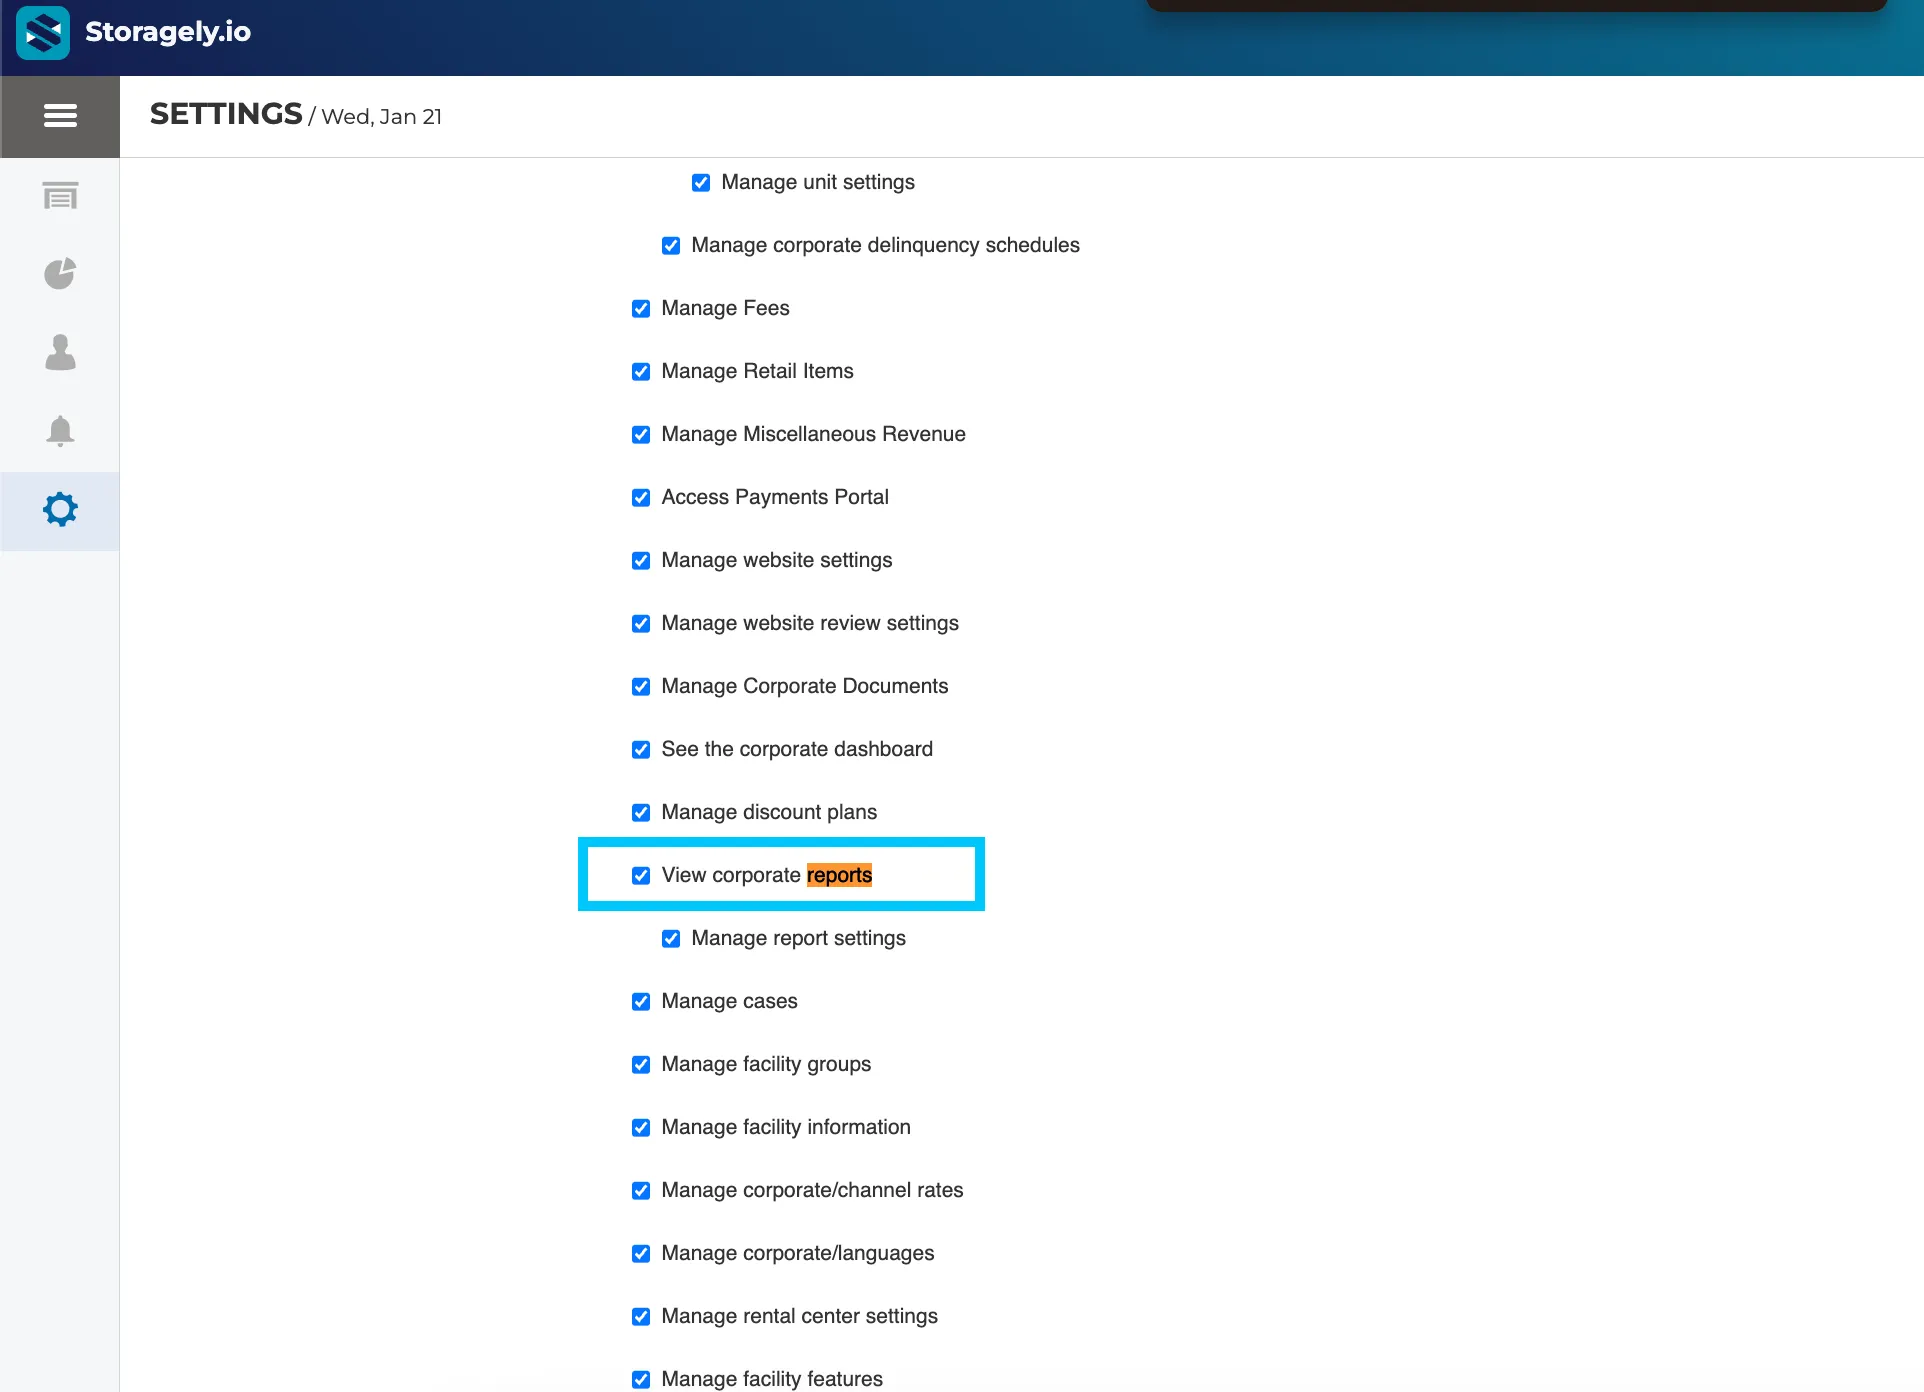Image resolution: width=1924 pixels, height=1392 pixels.
Task: Toggle Manage discount plans checkbox
Action: (641, 812)
